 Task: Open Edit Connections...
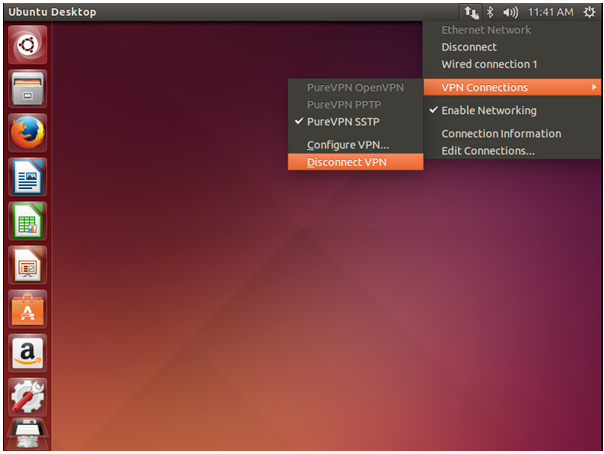(488, 151)
